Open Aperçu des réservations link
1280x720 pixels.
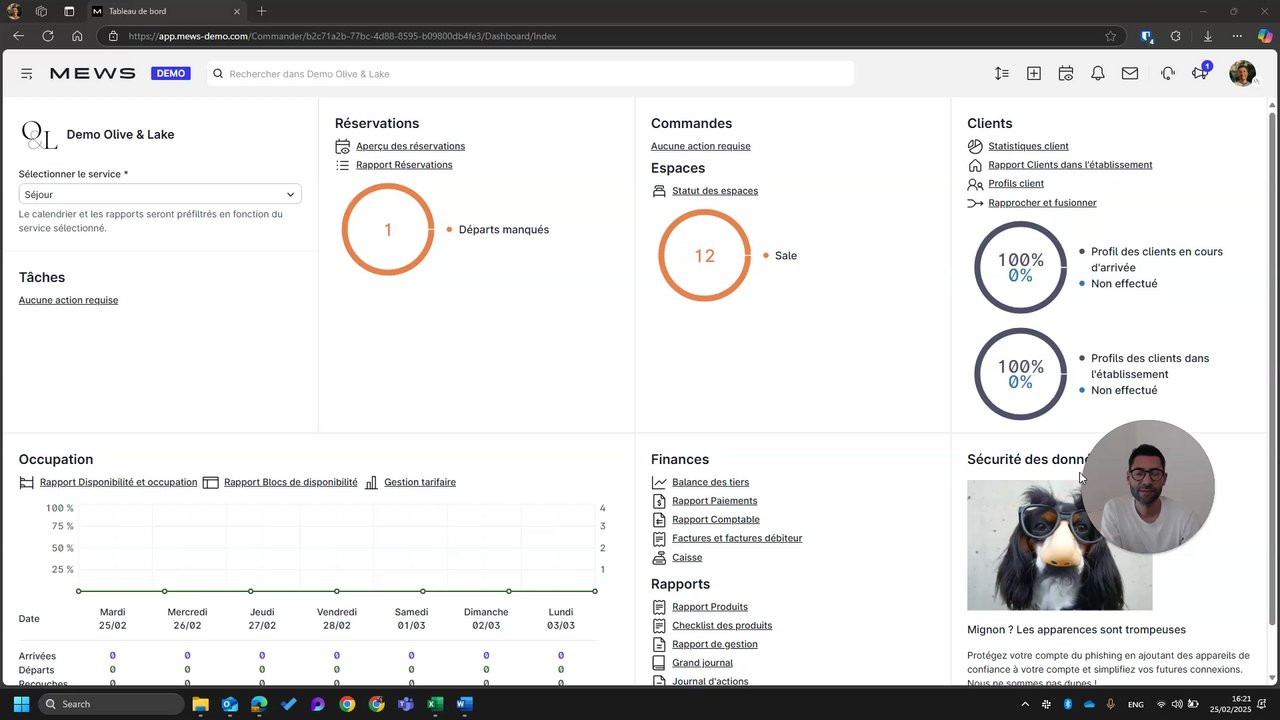[x=410, y=146]
